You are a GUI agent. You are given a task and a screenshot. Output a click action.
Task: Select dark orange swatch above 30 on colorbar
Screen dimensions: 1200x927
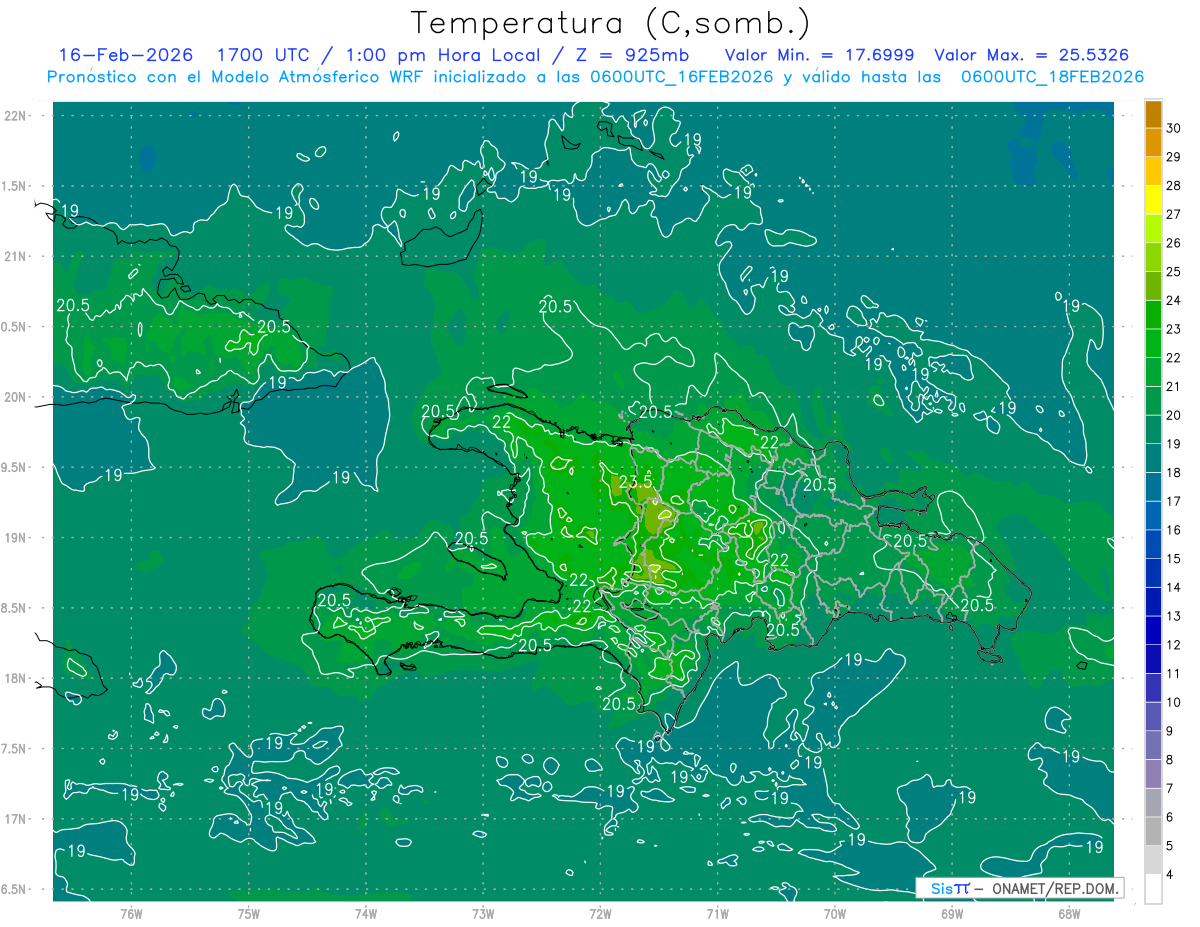[x=1153, y=114]
